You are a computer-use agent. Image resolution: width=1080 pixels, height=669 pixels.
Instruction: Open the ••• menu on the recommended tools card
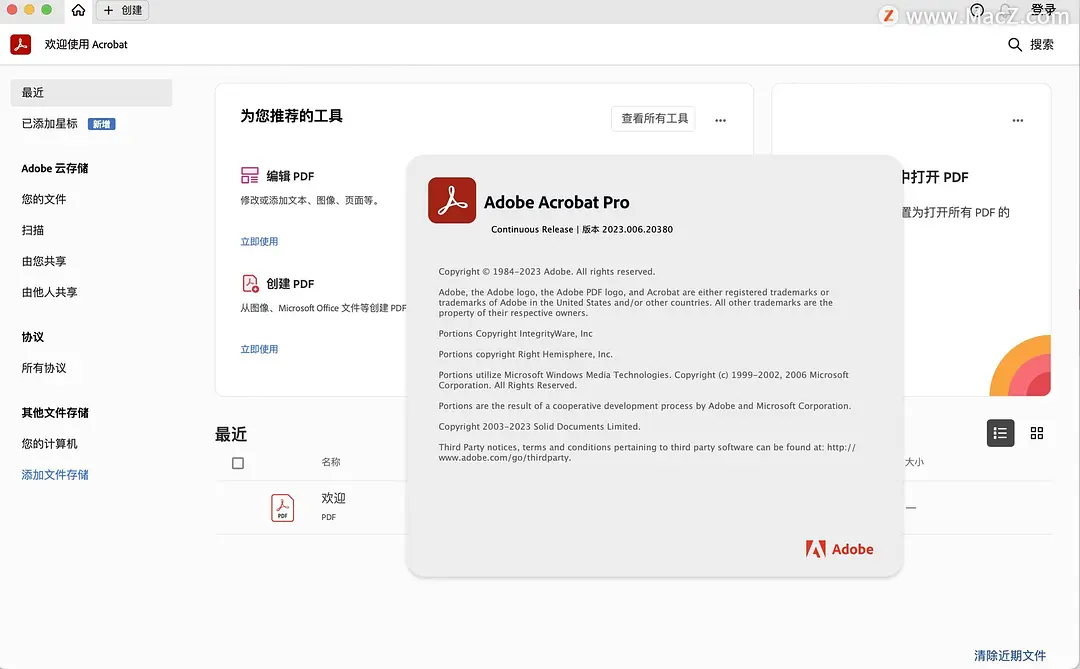[720, 119]
